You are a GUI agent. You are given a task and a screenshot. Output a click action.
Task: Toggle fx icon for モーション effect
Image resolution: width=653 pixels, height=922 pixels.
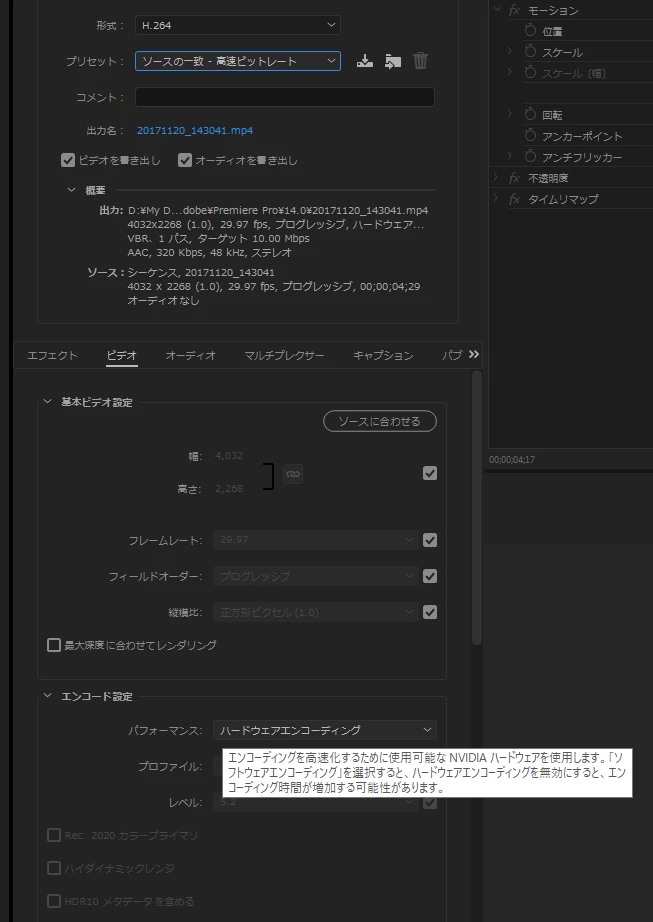514,10
